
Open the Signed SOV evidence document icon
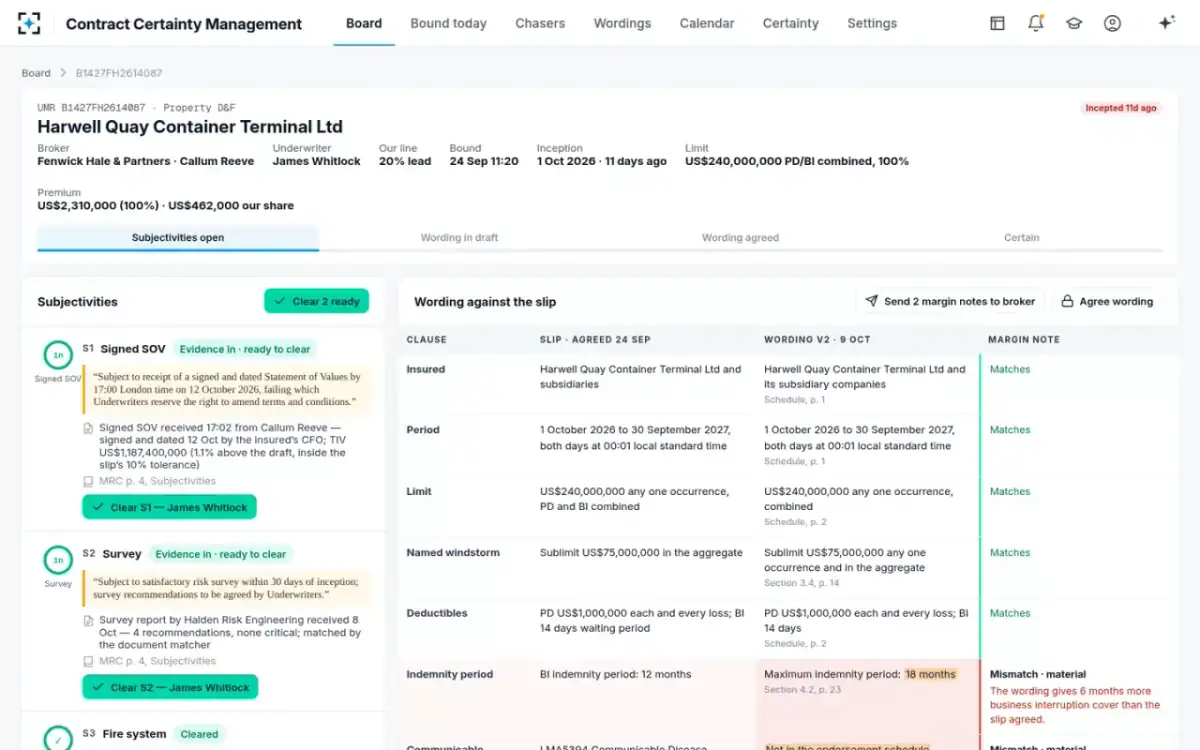(88, 429)
